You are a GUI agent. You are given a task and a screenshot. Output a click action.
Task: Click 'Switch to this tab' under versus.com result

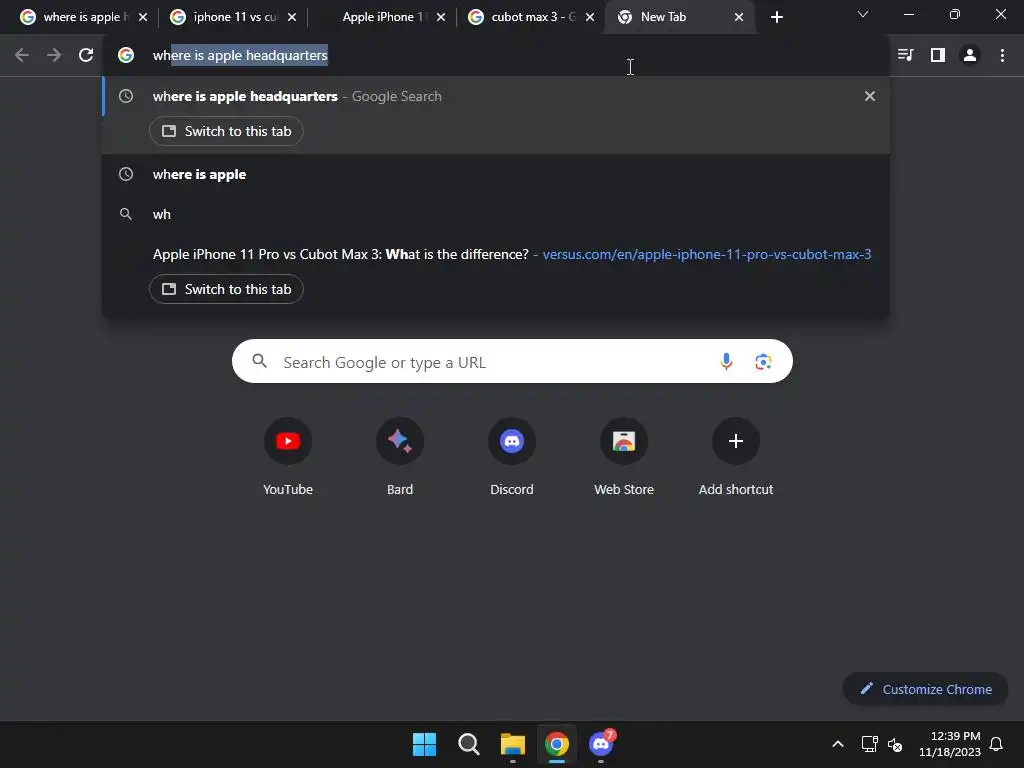[226, 289]
